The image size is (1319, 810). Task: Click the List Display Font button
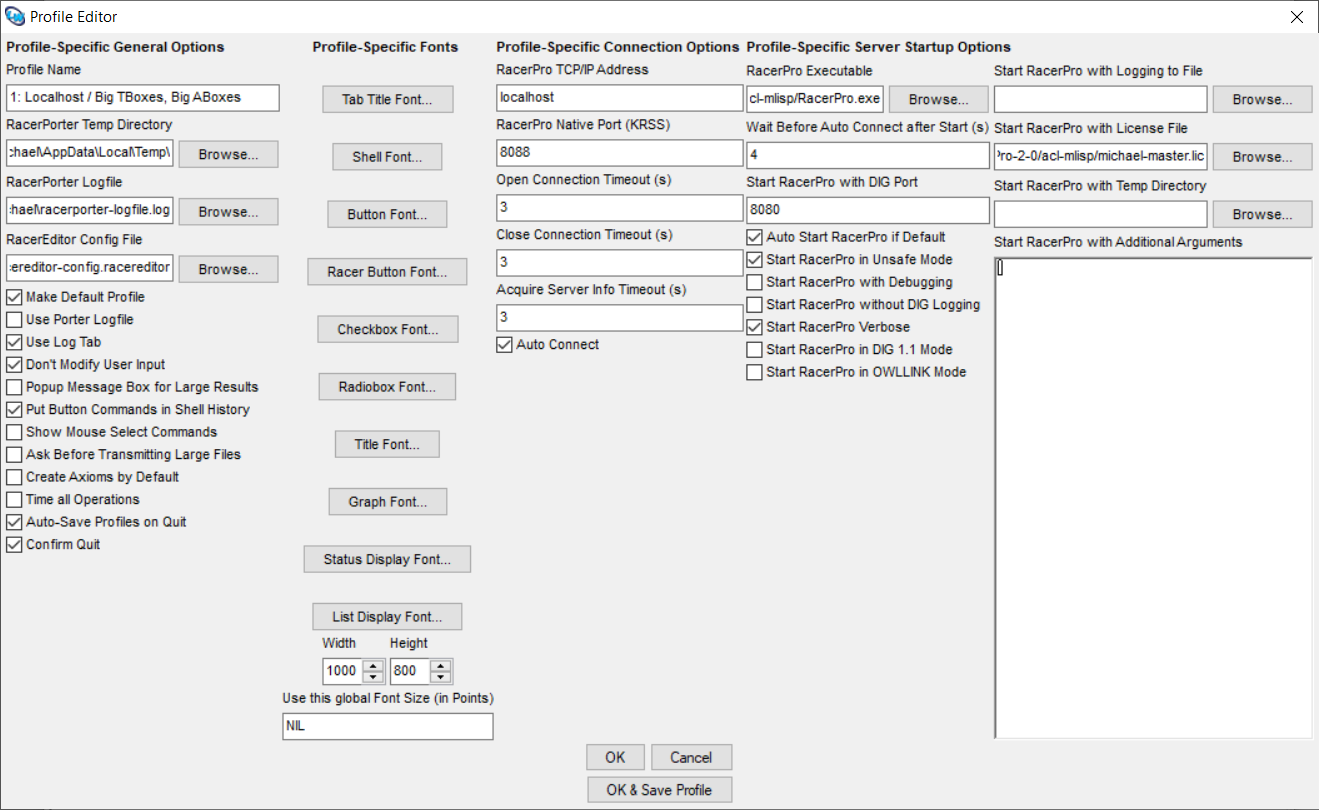(387, 616)
